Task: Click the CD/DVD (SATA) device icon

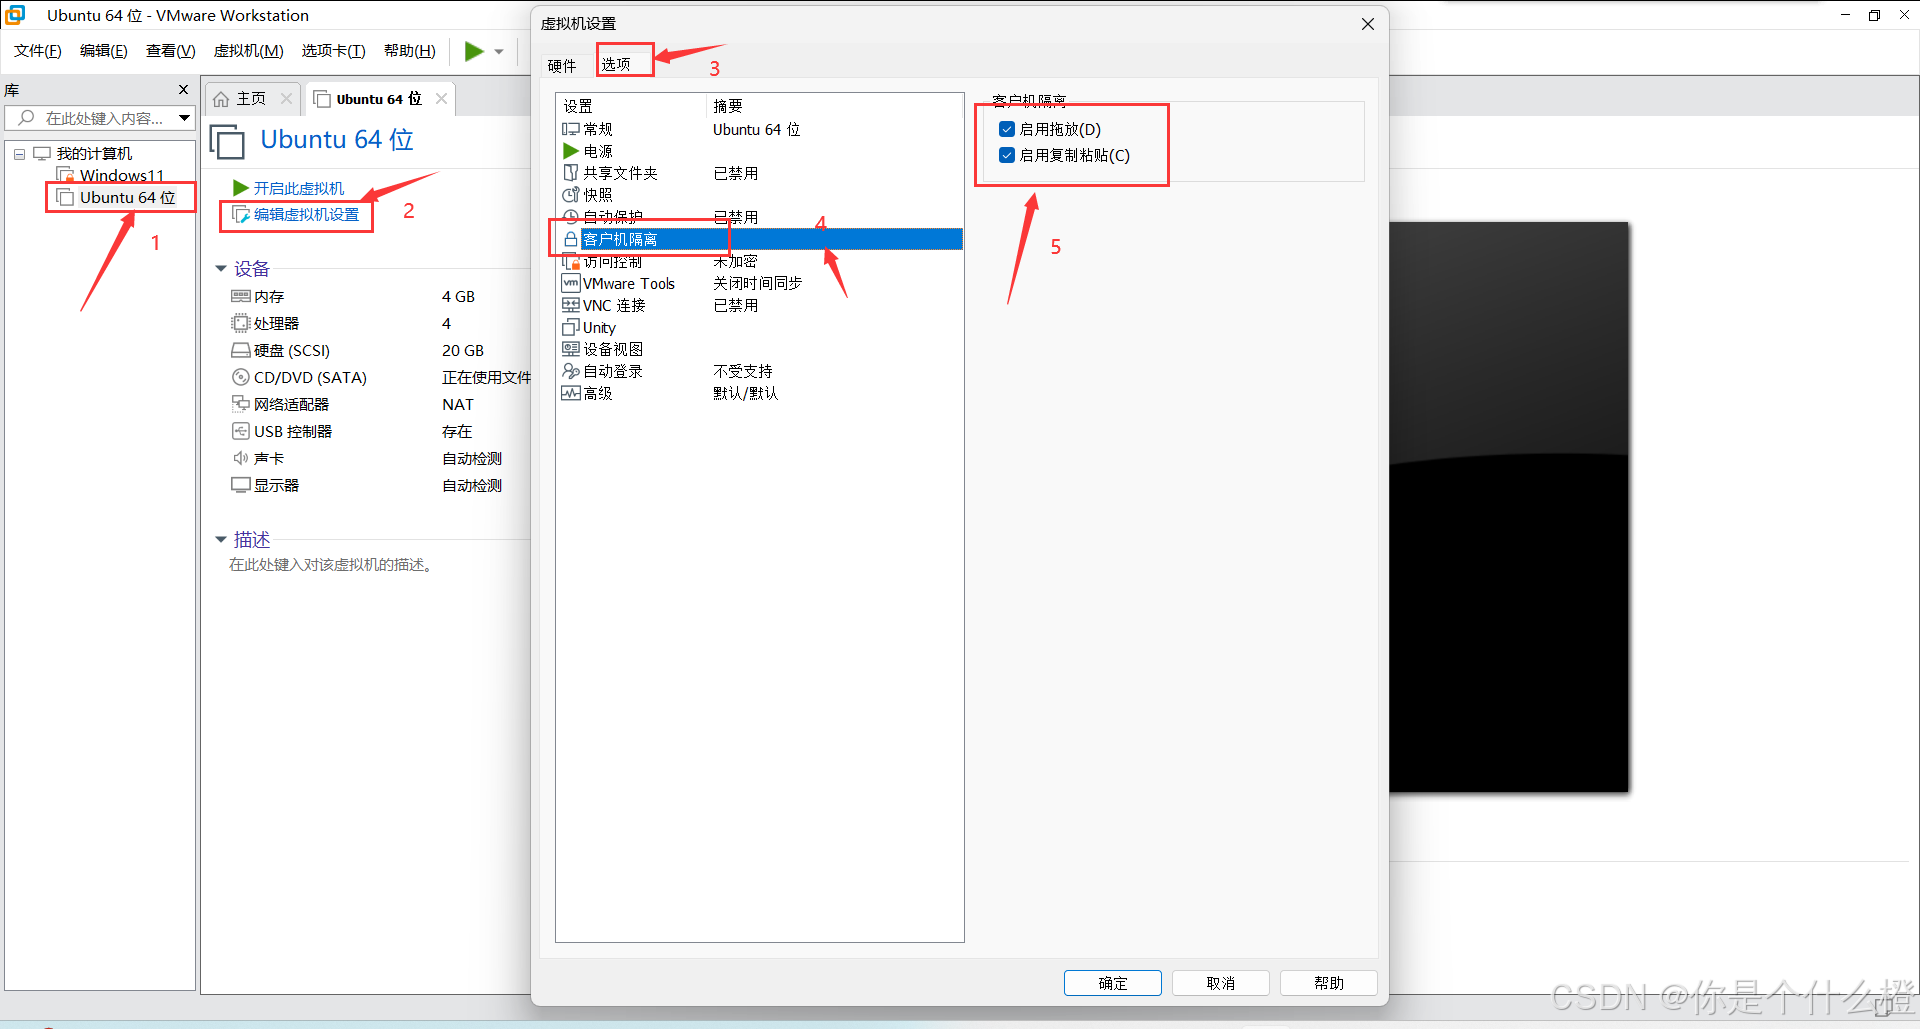Action: point(240,377)
